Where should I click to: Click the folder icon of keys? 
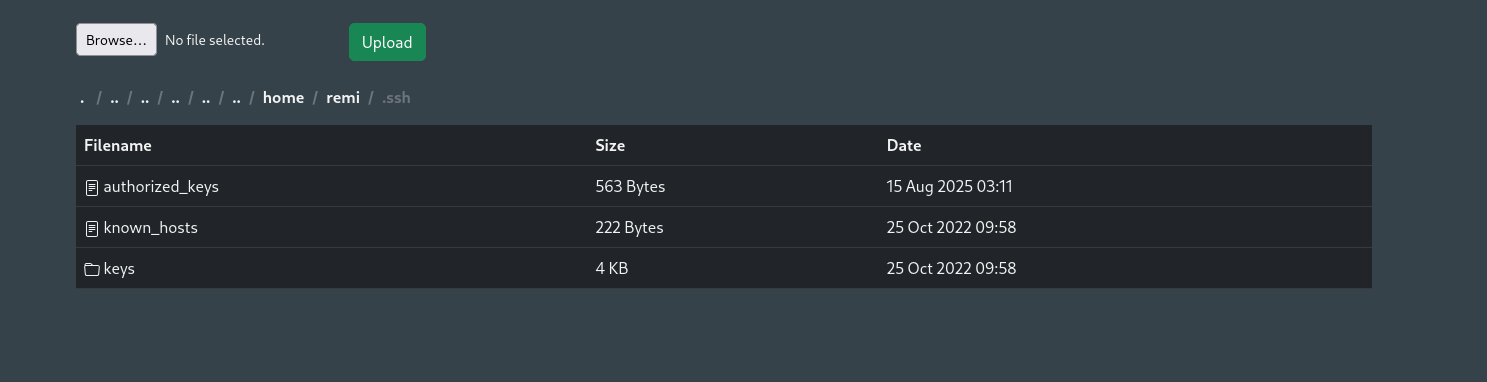pyautogui.click(x=92, y=269)
